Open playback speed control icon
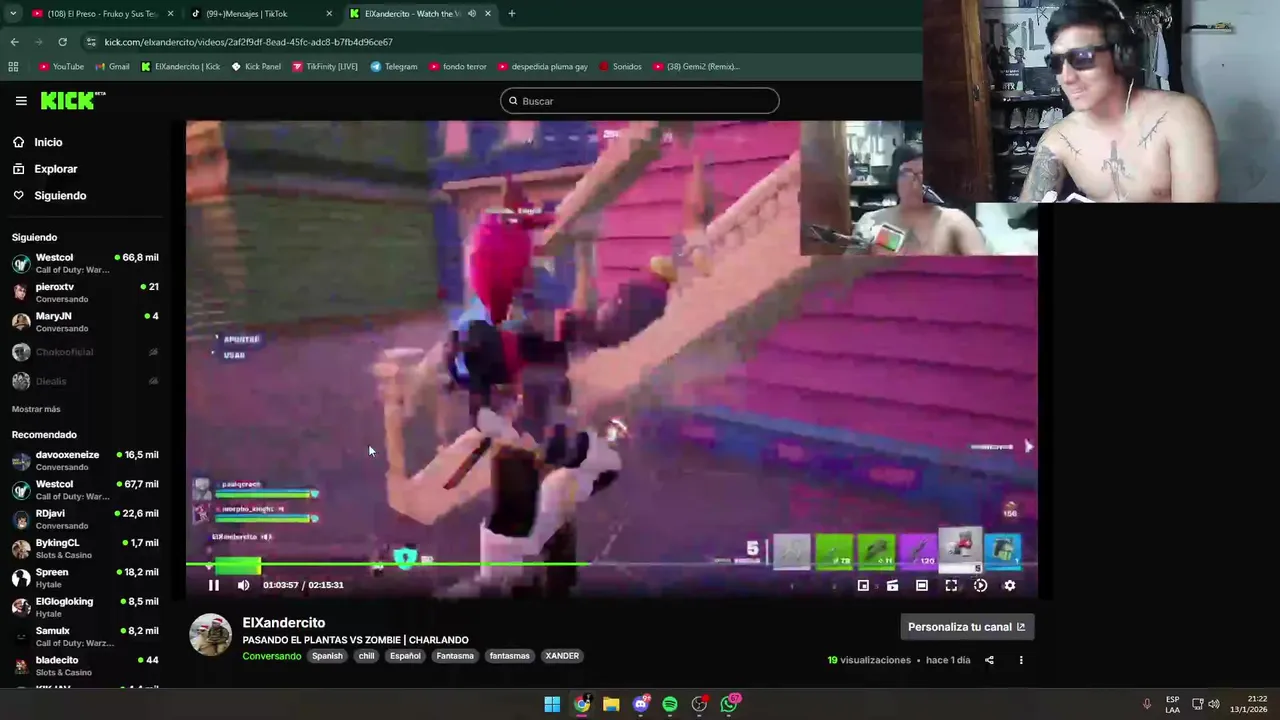Viewport: 1280px width, 720px height. click(980, 586)
